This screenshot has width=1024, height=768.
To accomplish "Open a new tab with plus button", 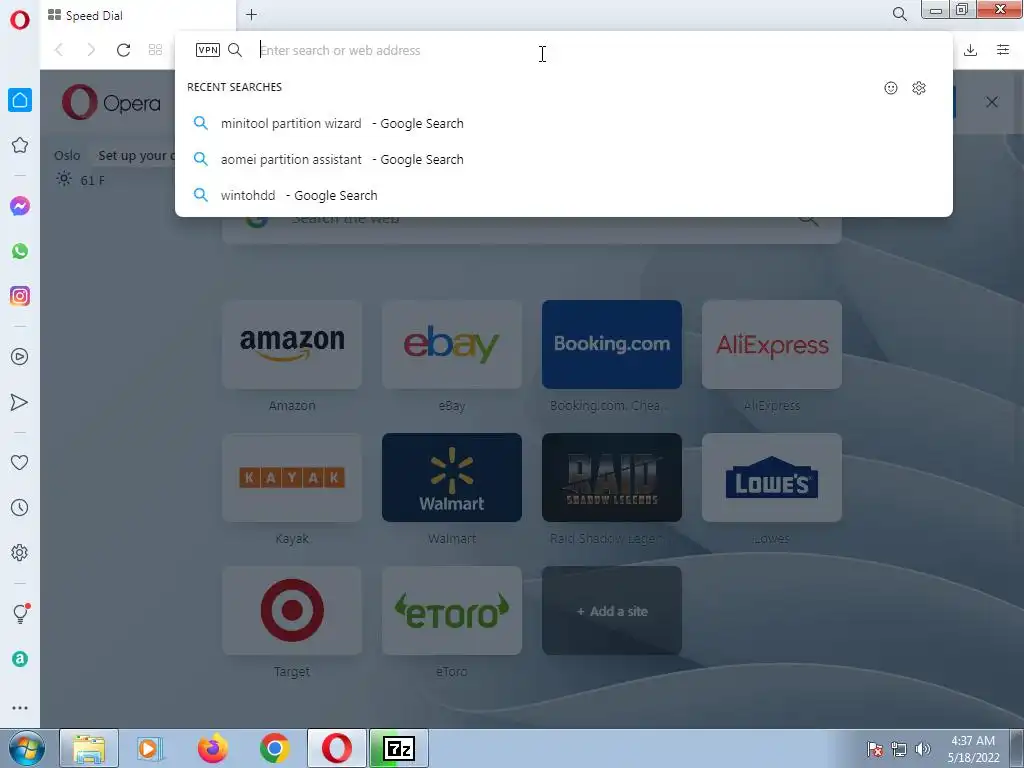I will tap(251, 14).
